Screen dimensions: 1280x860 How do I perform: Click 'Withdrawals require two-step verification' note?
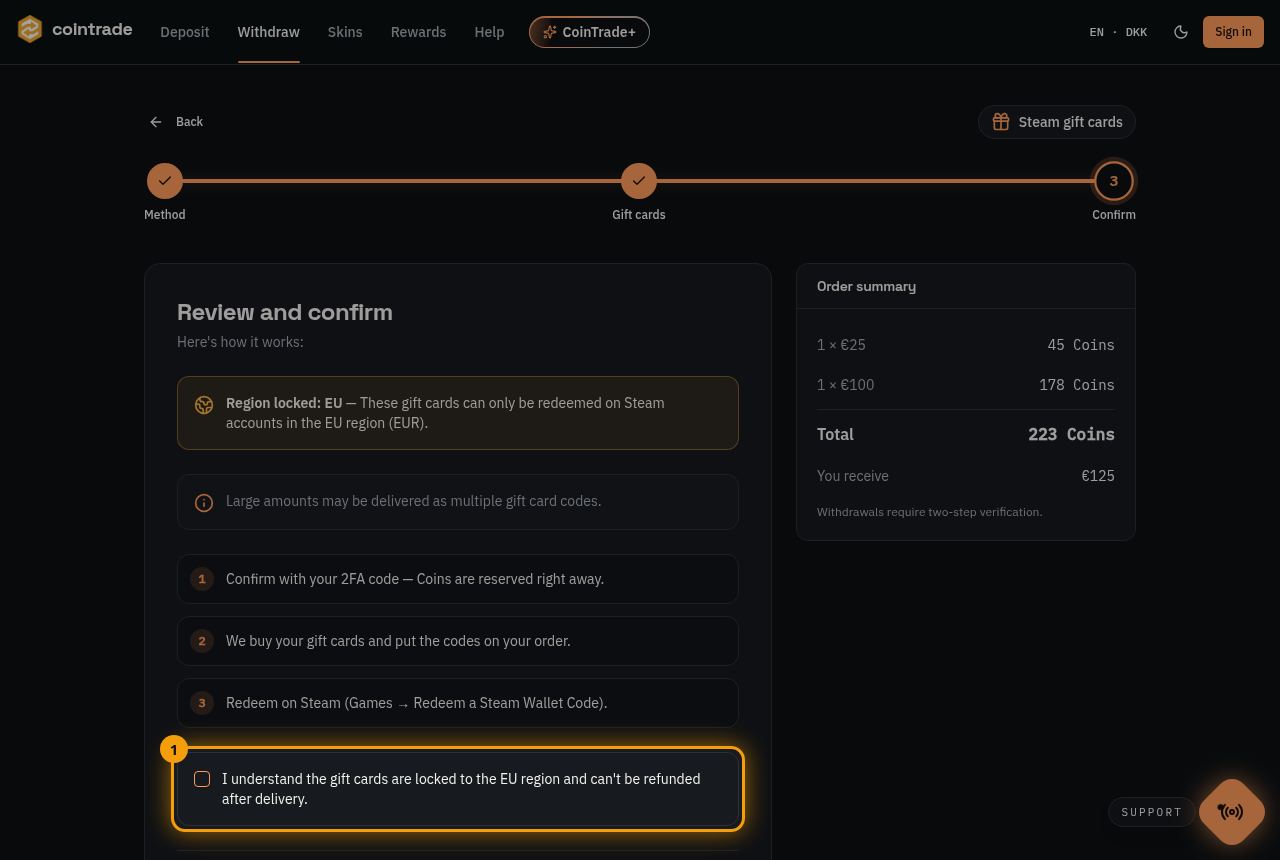point(929,512)
